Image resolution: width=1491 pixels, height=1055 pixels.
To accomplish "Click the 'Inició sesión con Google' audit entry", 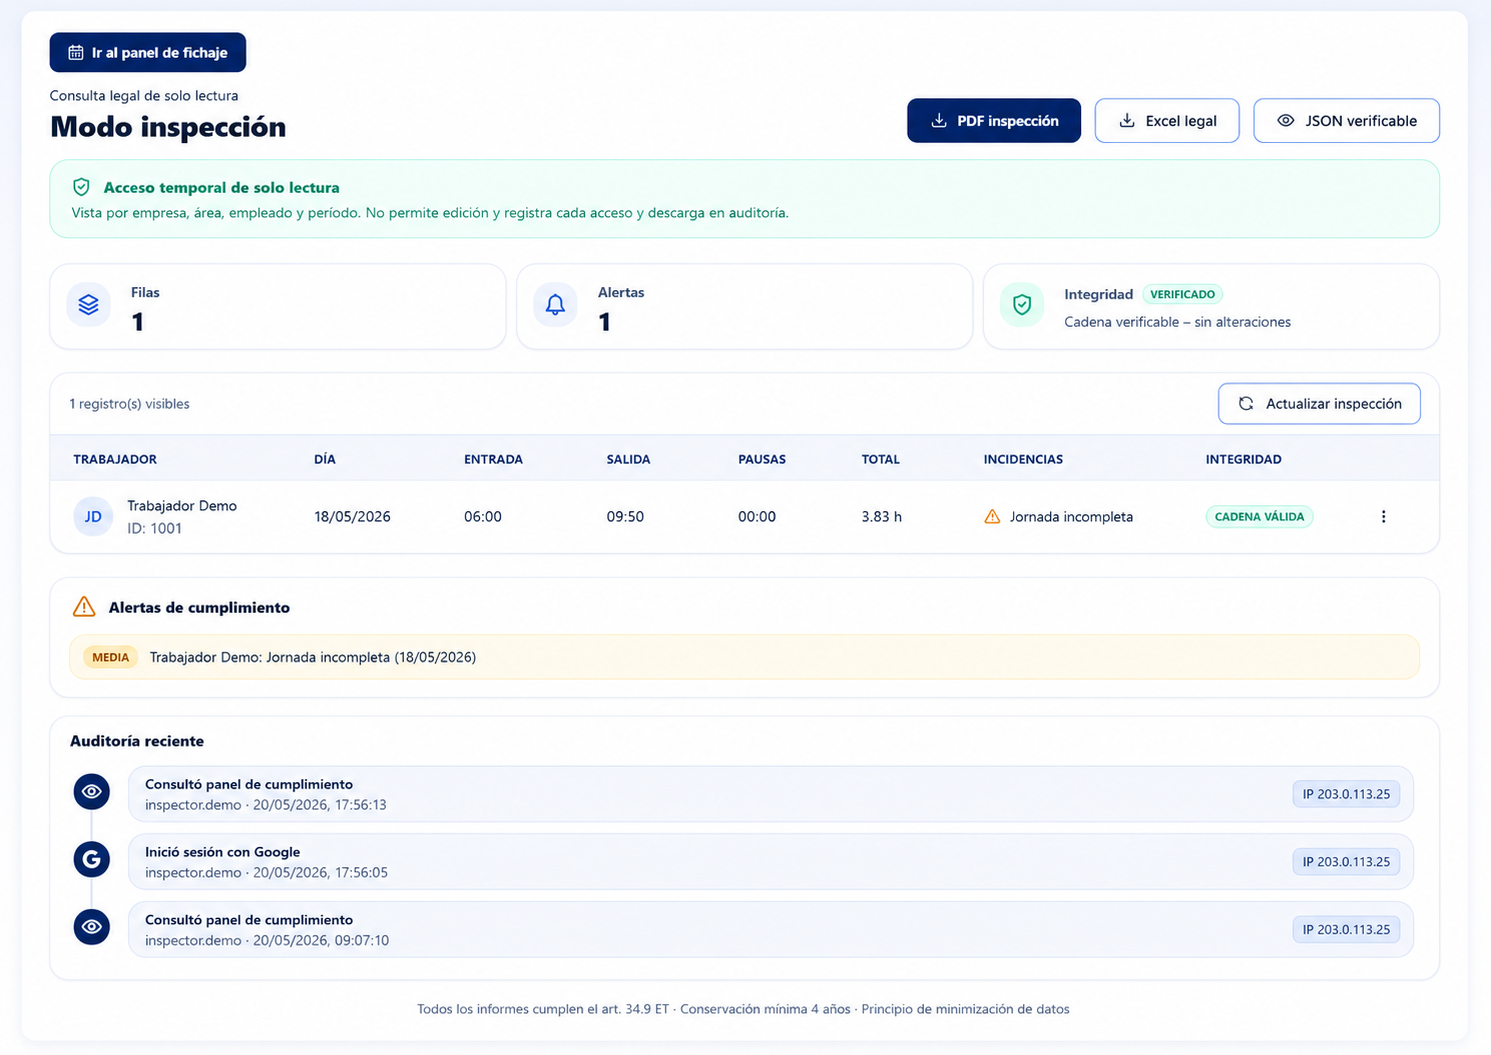I will pos(771,862).
